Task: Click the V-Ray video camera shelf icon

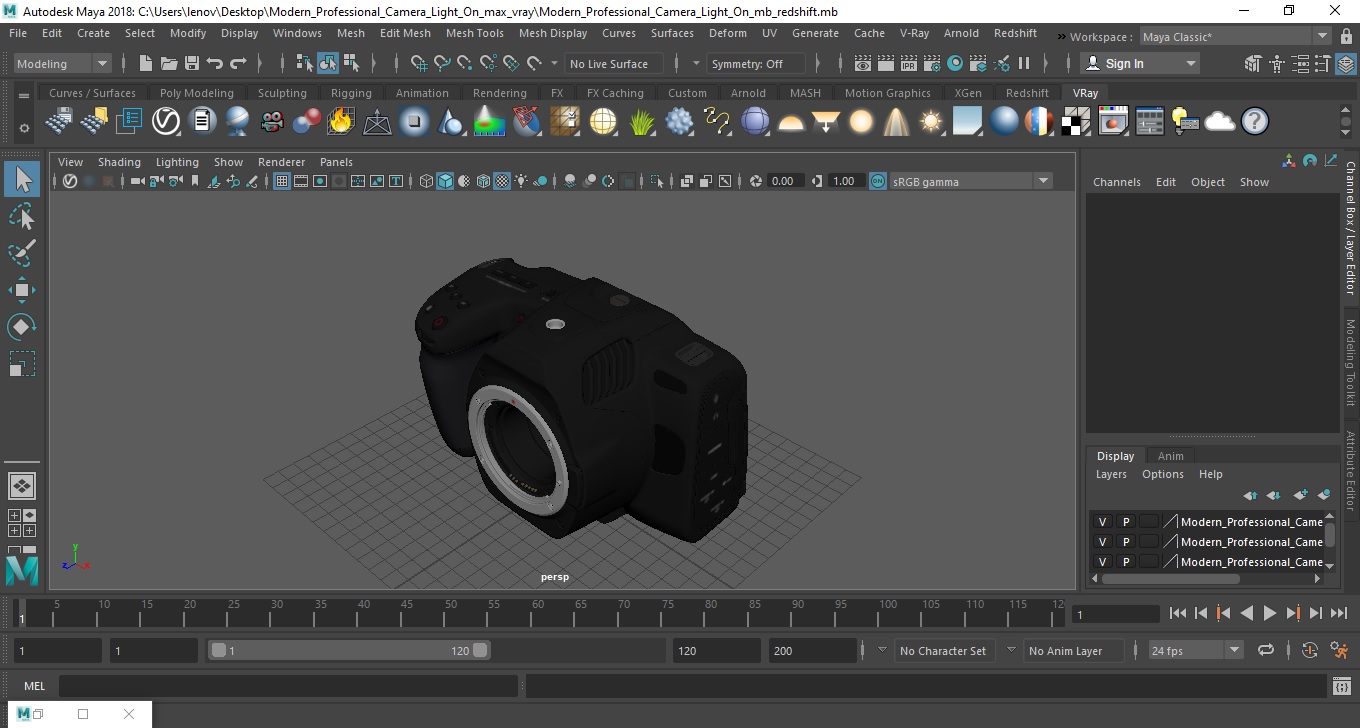Action: tap(272, 122)
